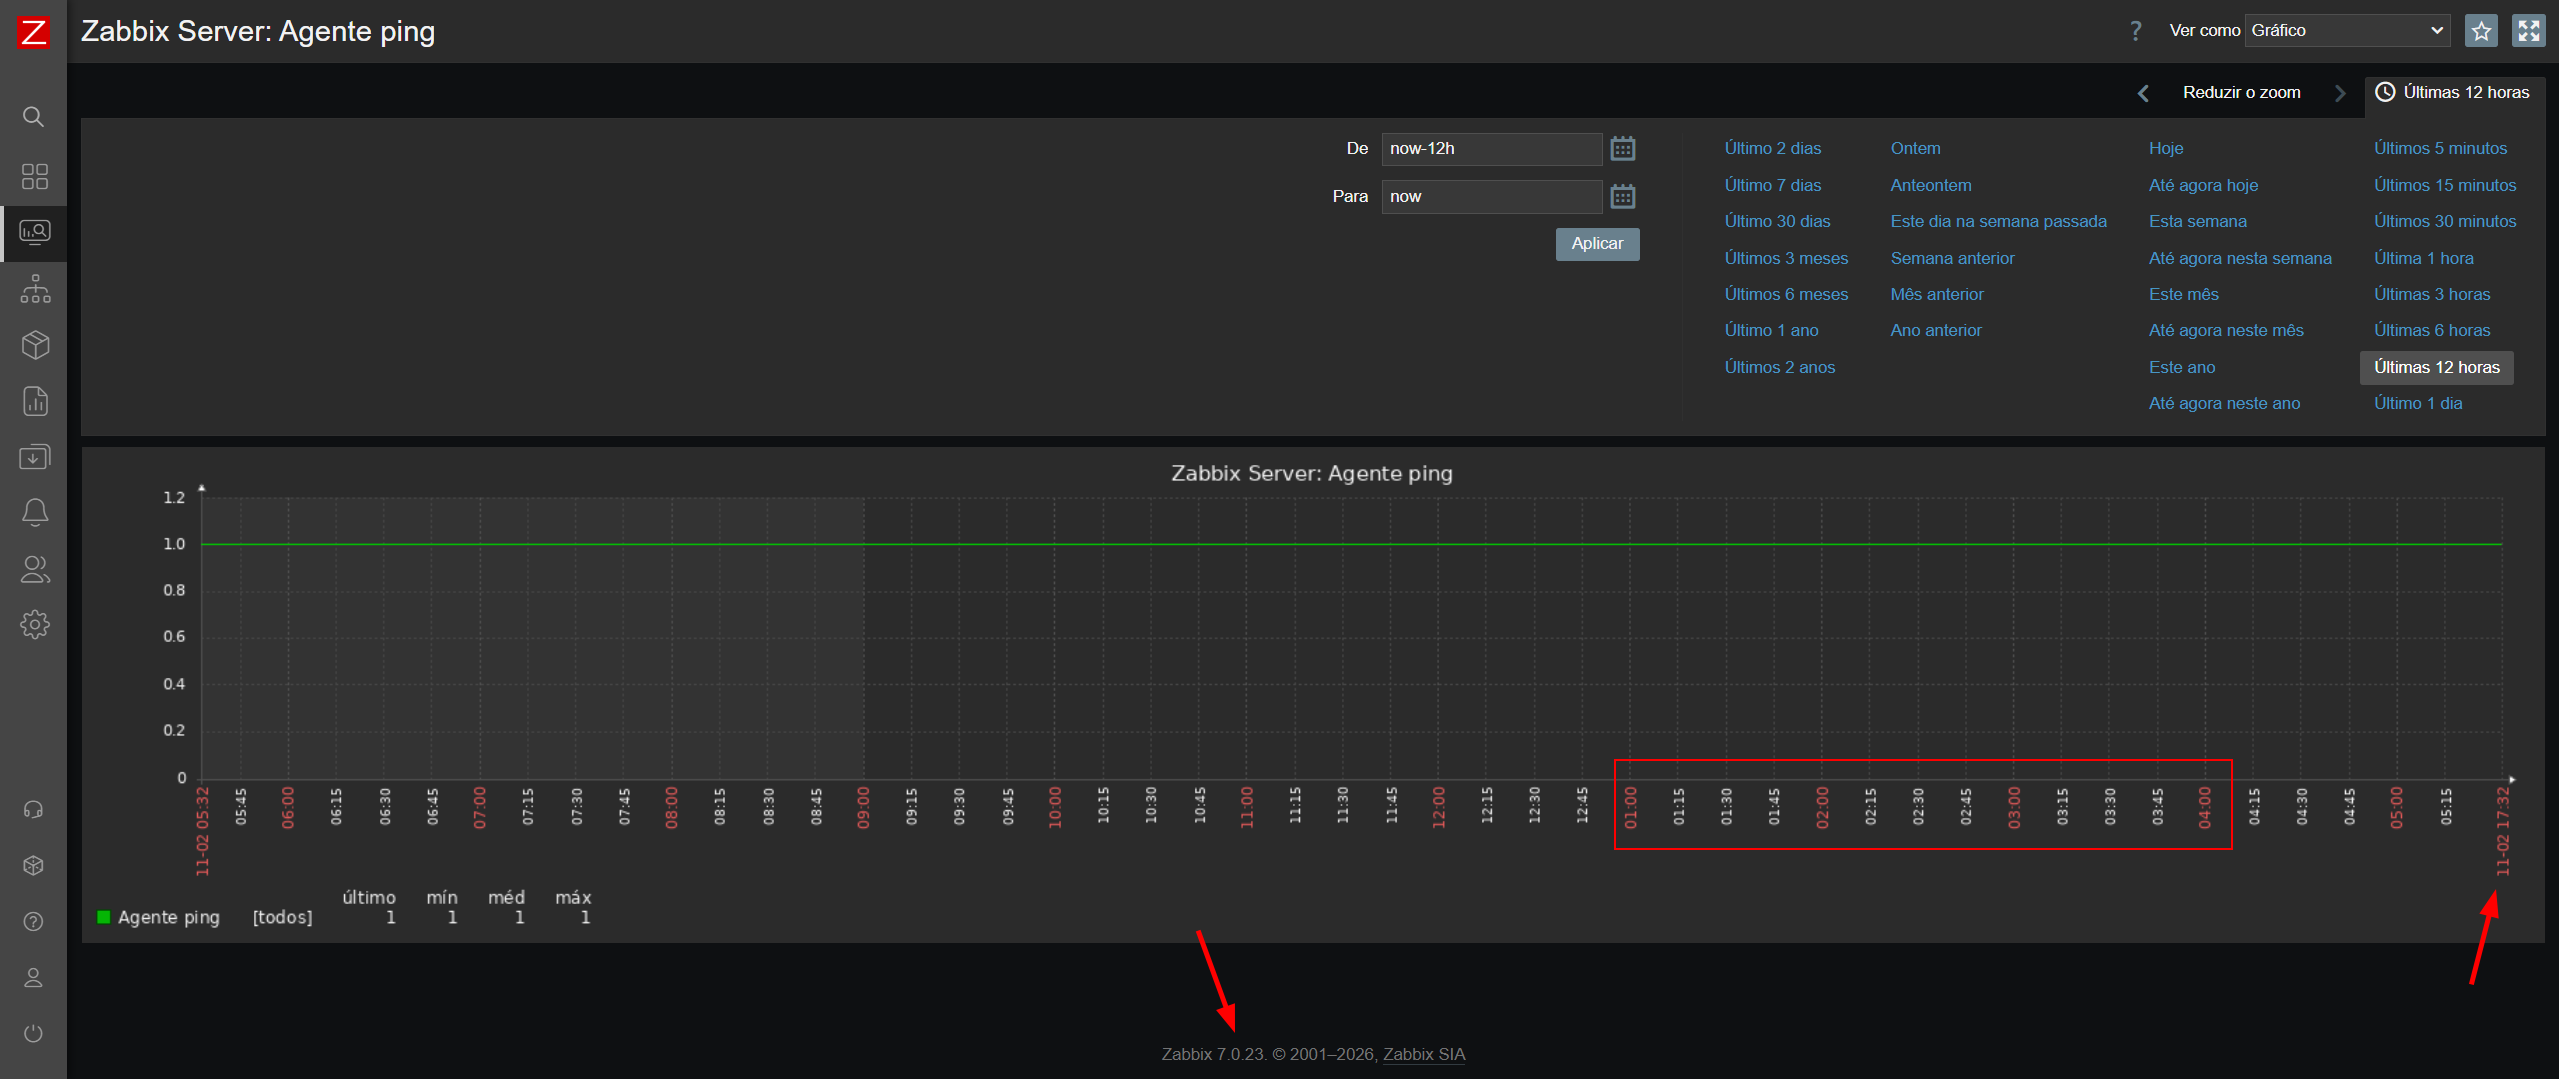This screenshot has height=1079, width=2559.
Task: Open calendar picker for the Para field
Action: (x=1622, y=197)
